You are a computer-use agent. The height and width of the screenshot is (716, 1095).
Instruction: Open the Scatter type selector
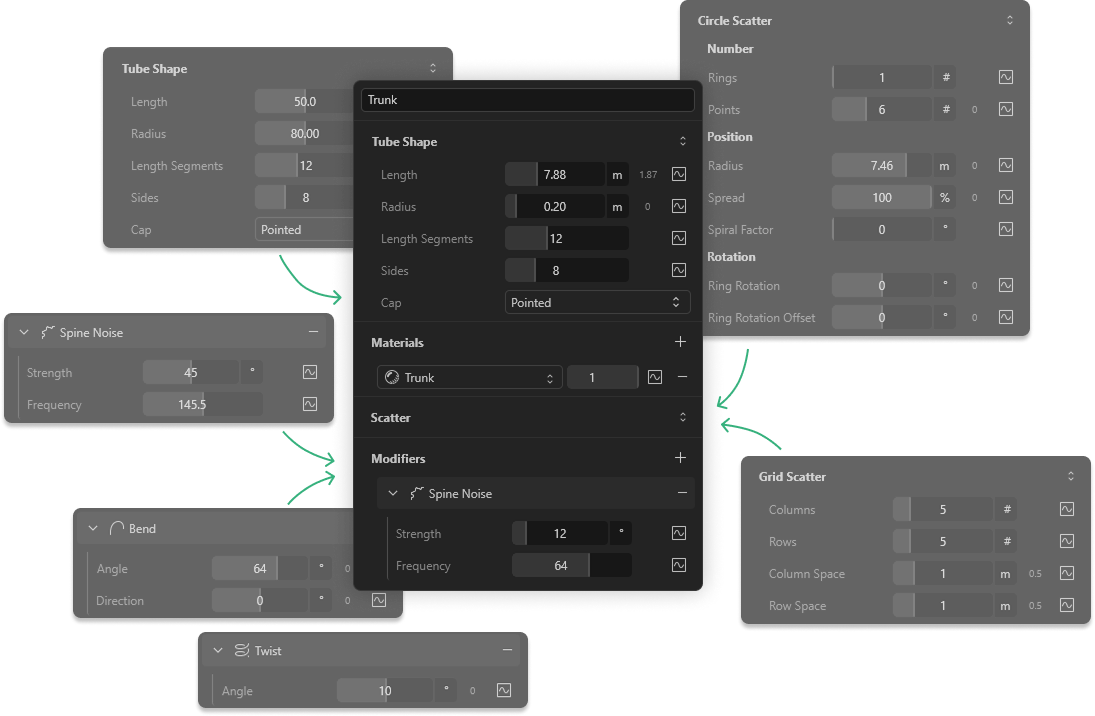(682, 418)
